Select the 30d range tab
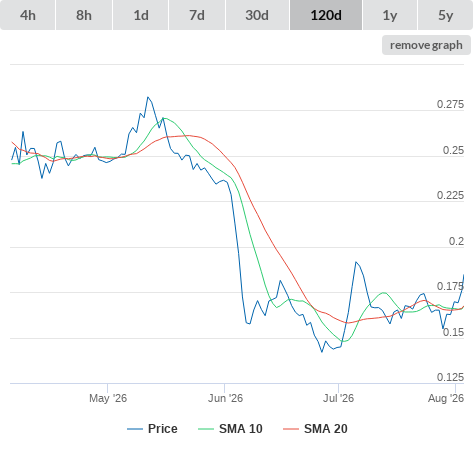Image resolution: width=474 pixels, height=455 pixels. click(x=257, y=15)
